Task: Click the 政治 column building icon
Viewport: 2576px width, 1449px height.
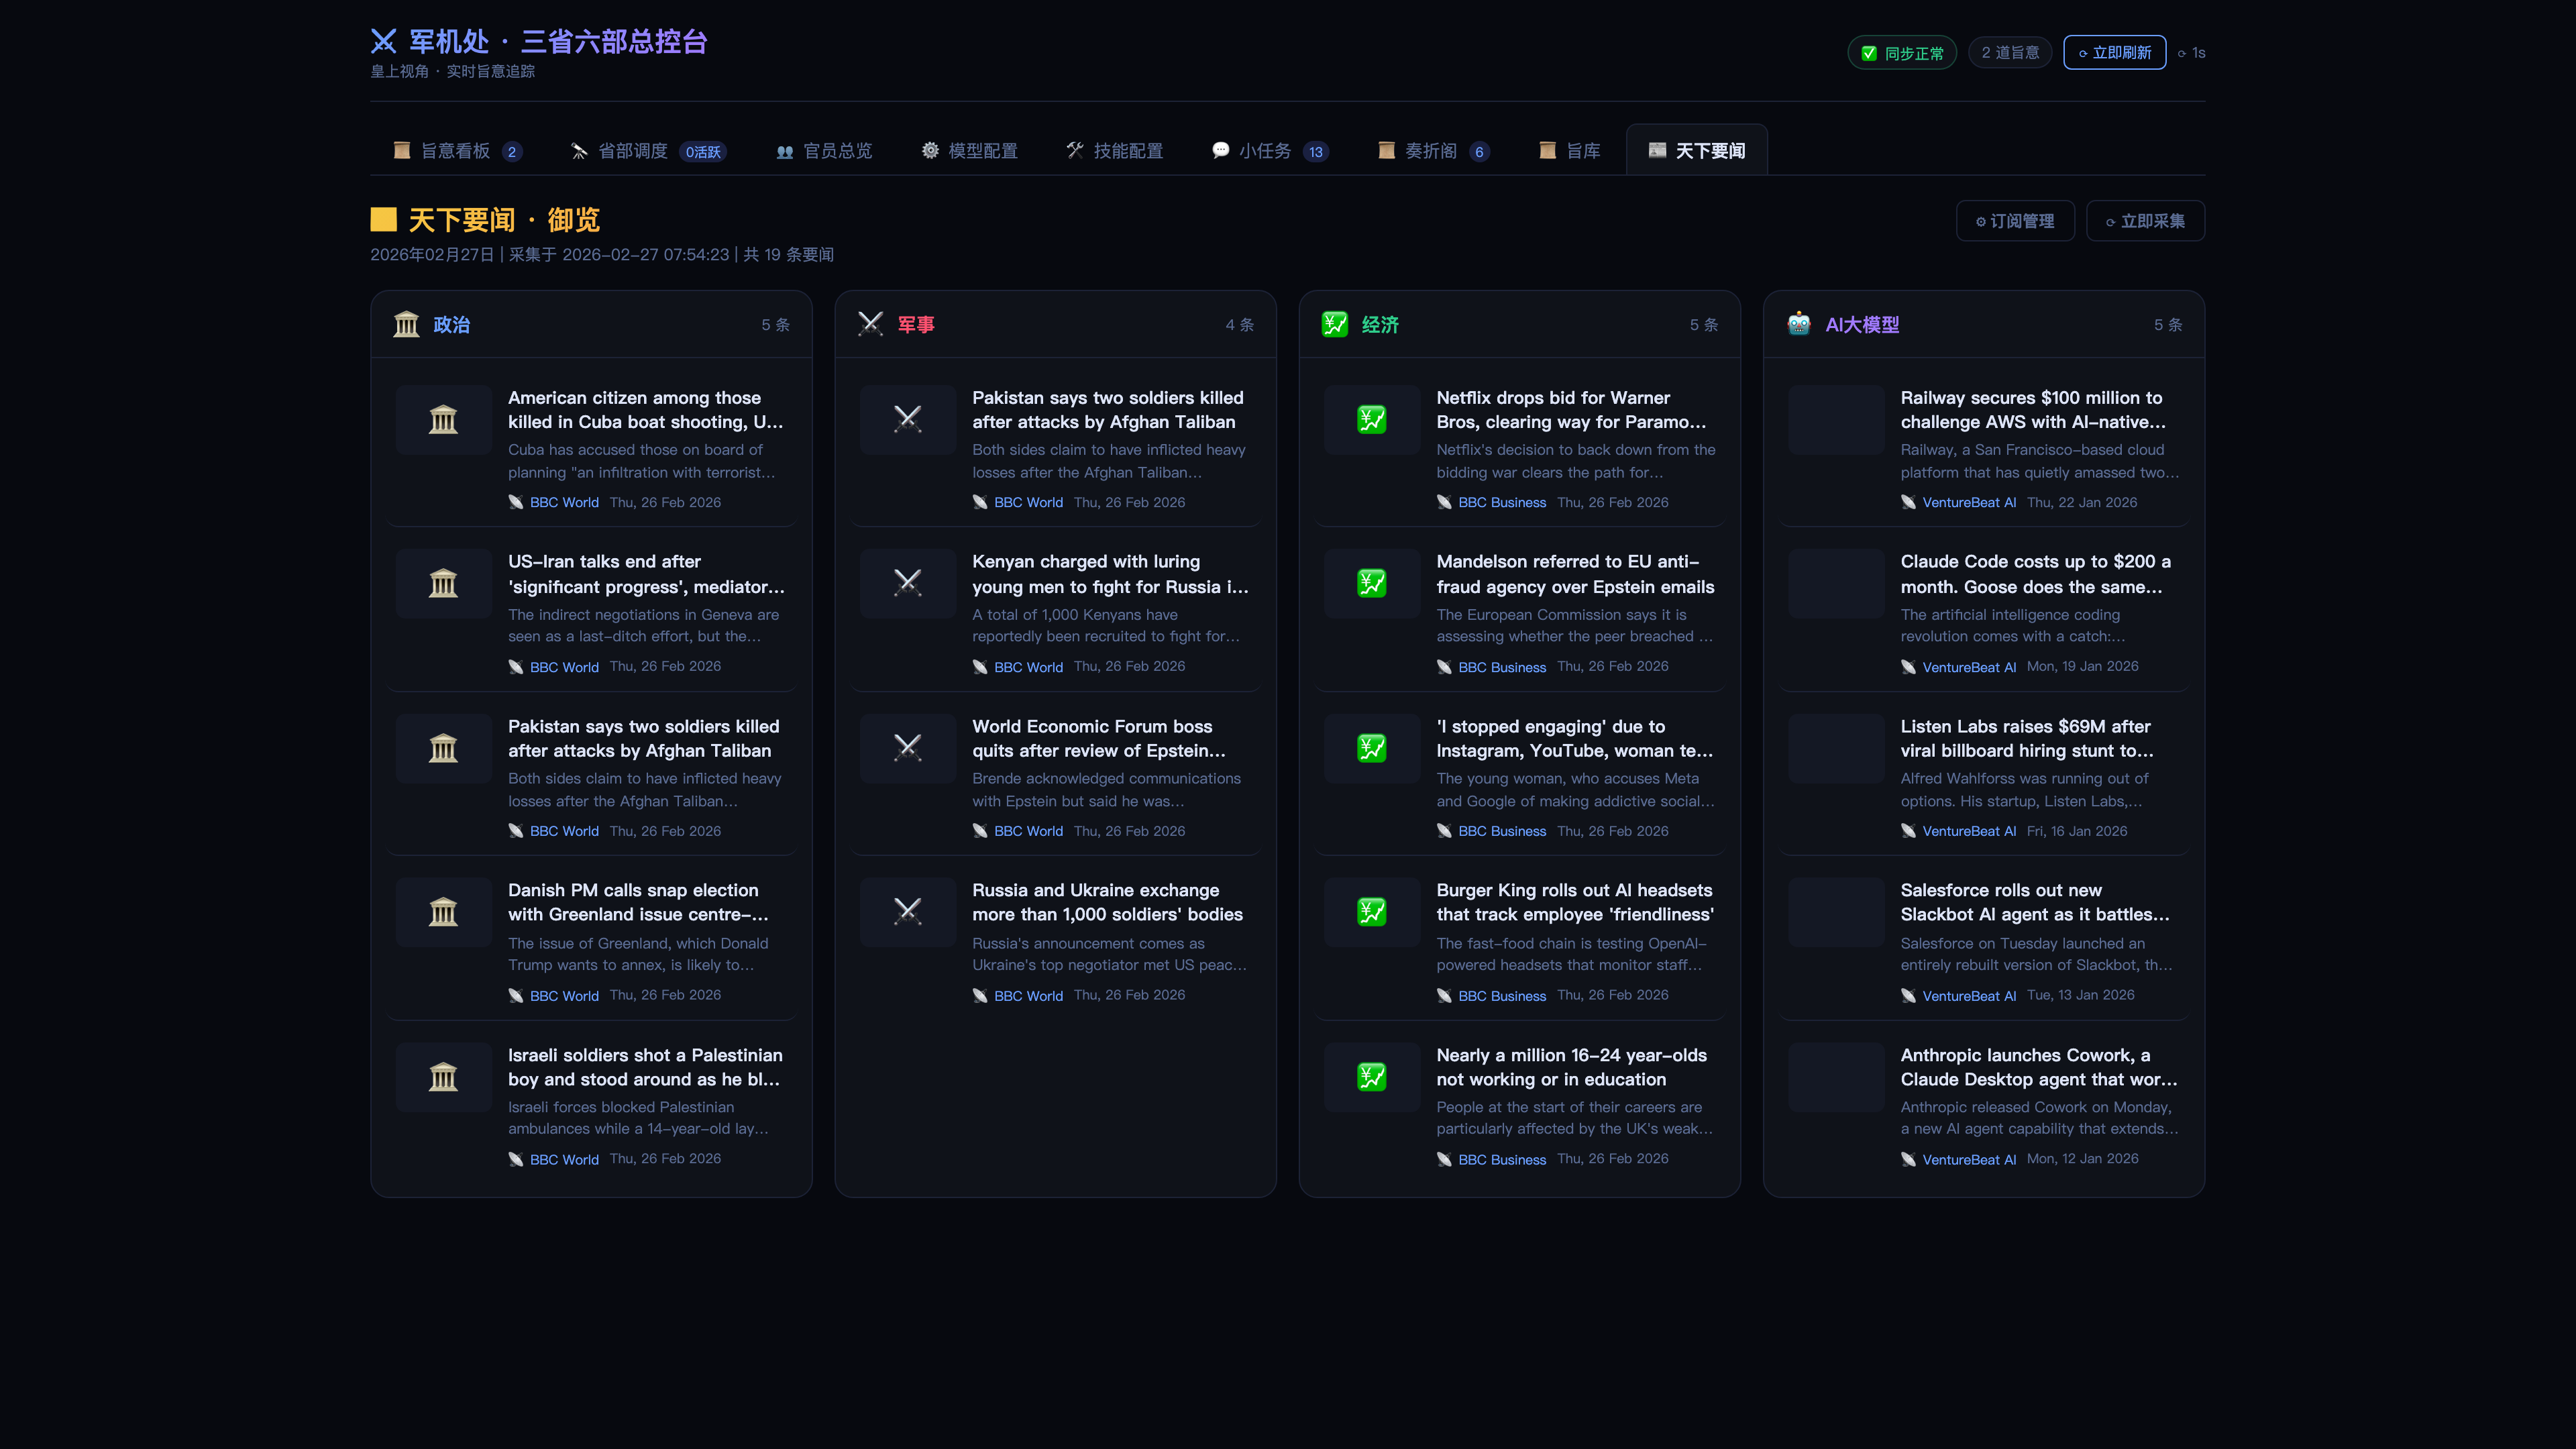Action: 406,324
